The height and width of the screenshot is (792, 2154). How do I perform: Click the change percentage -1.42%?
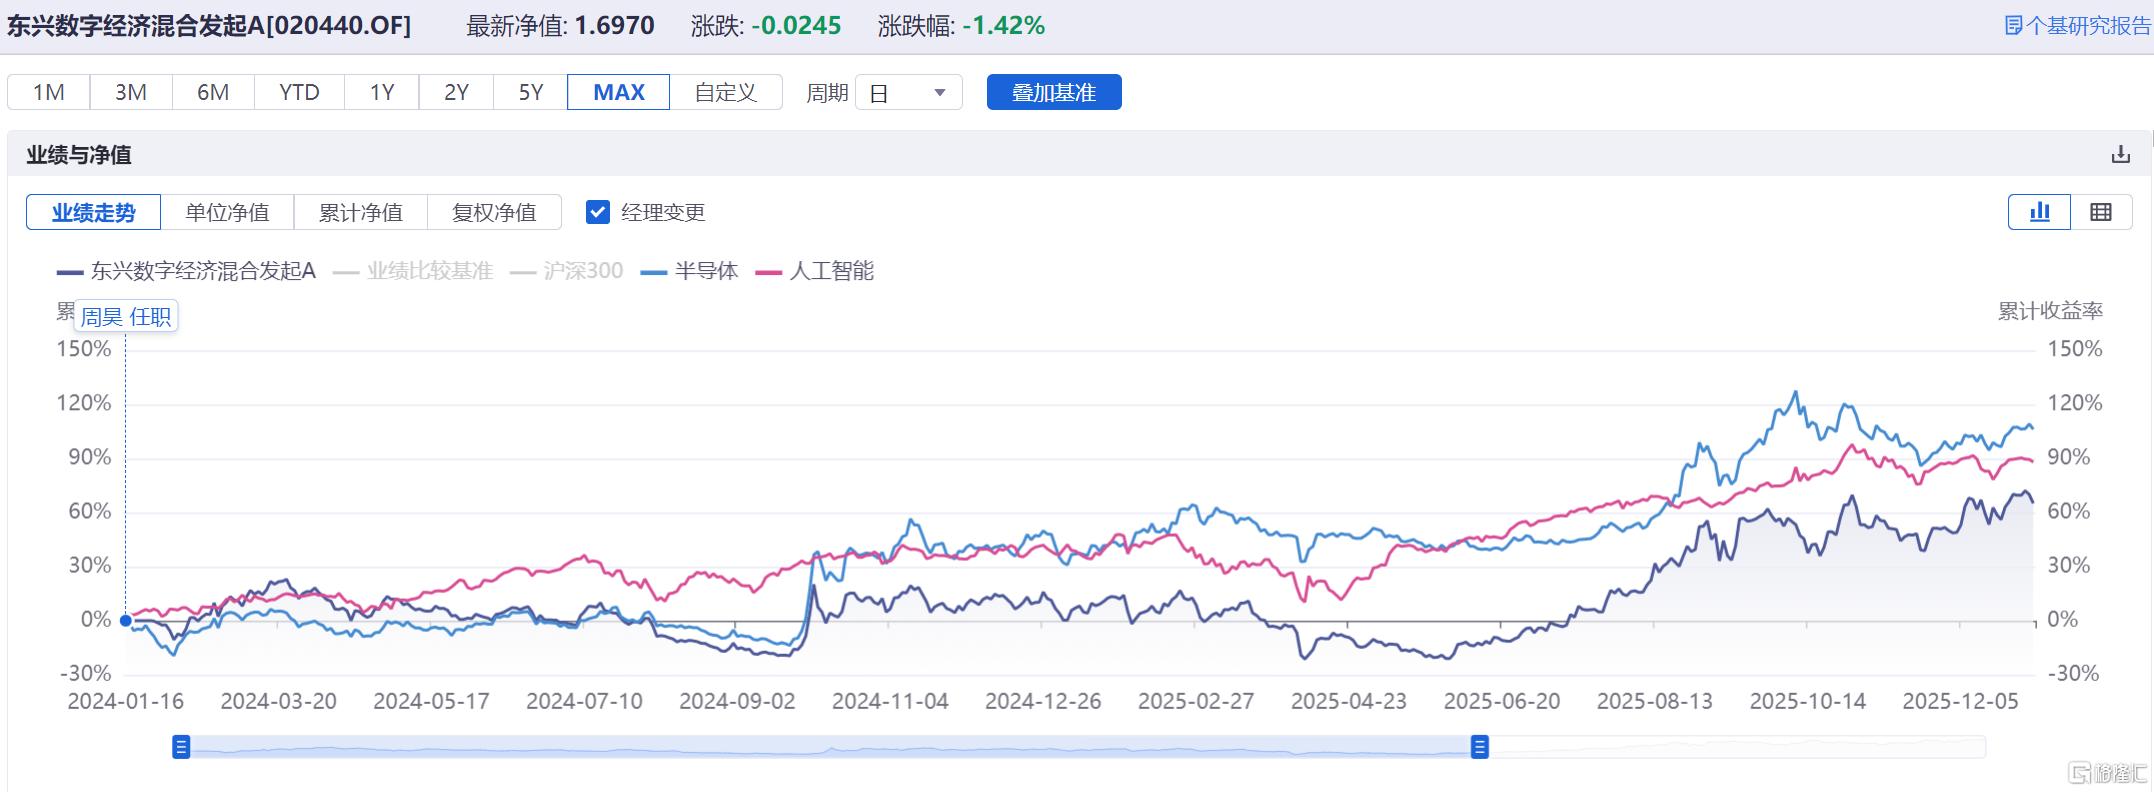pos(1004,26)
